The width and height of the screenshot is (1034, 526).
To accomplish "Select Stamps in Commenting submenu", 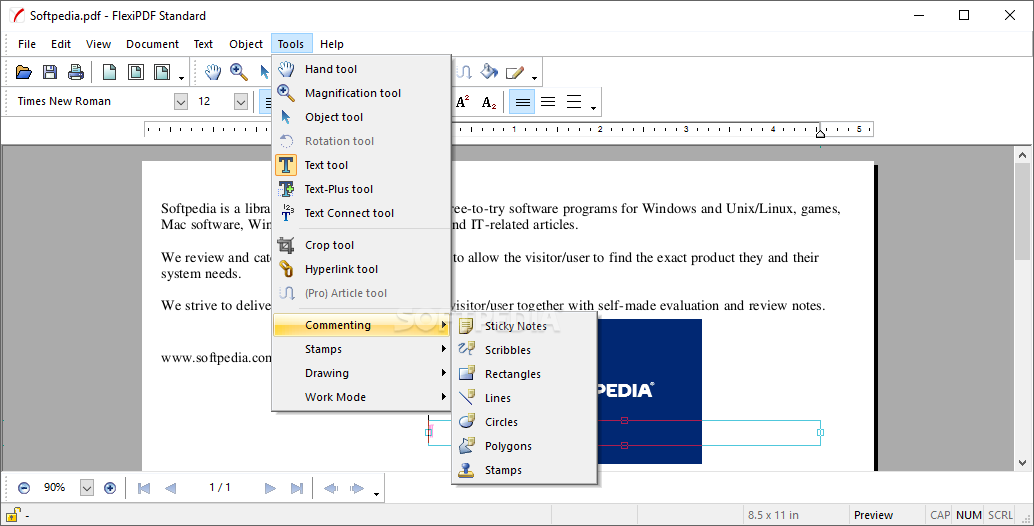I will (x=524, y=470).
